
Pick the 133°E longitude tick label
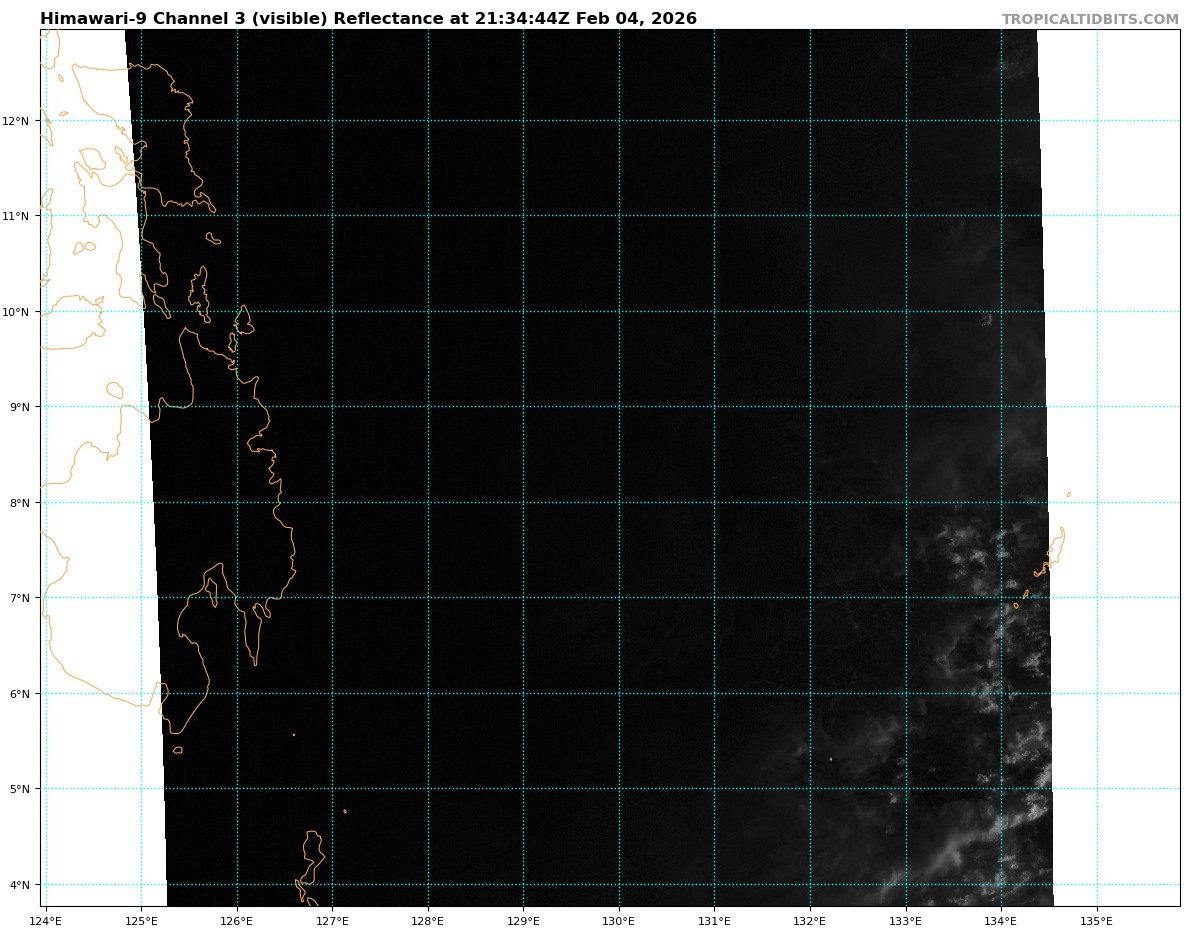[905, 920]
